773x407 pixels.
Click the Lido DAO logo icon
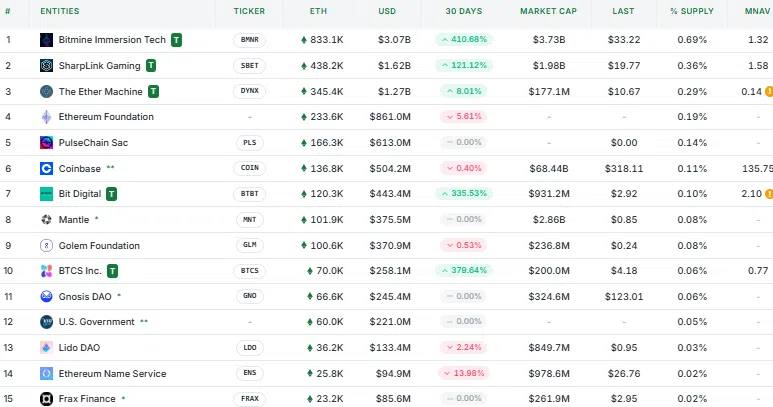click(x=46, y=347)
